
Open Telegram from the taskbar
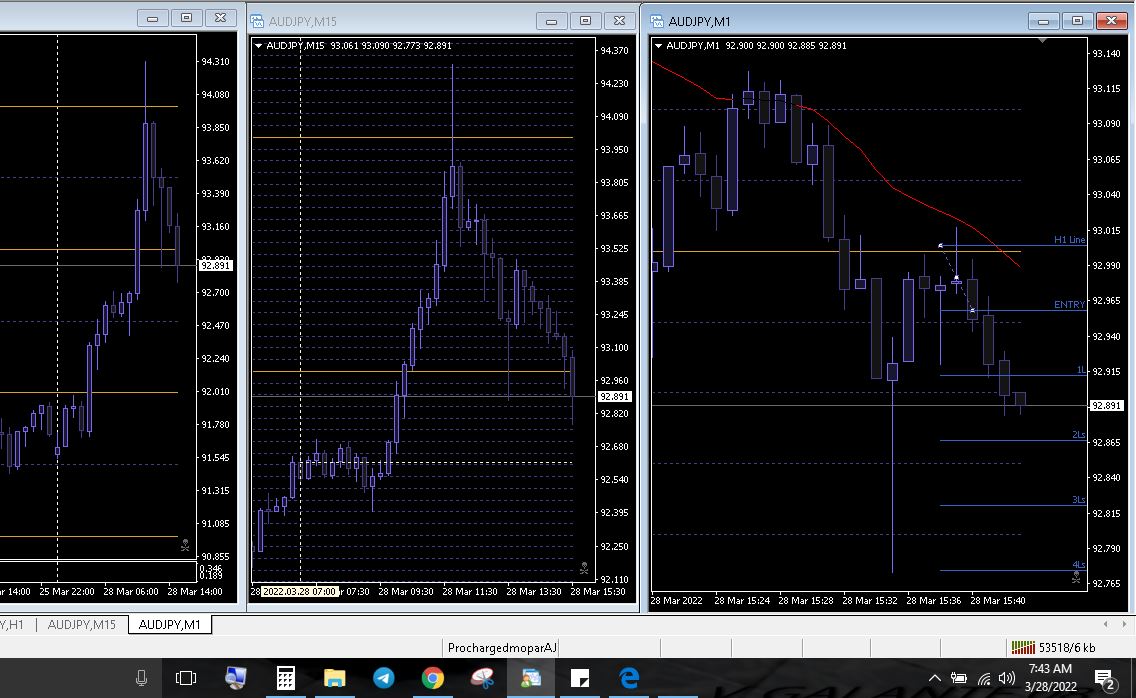[384, 678]
